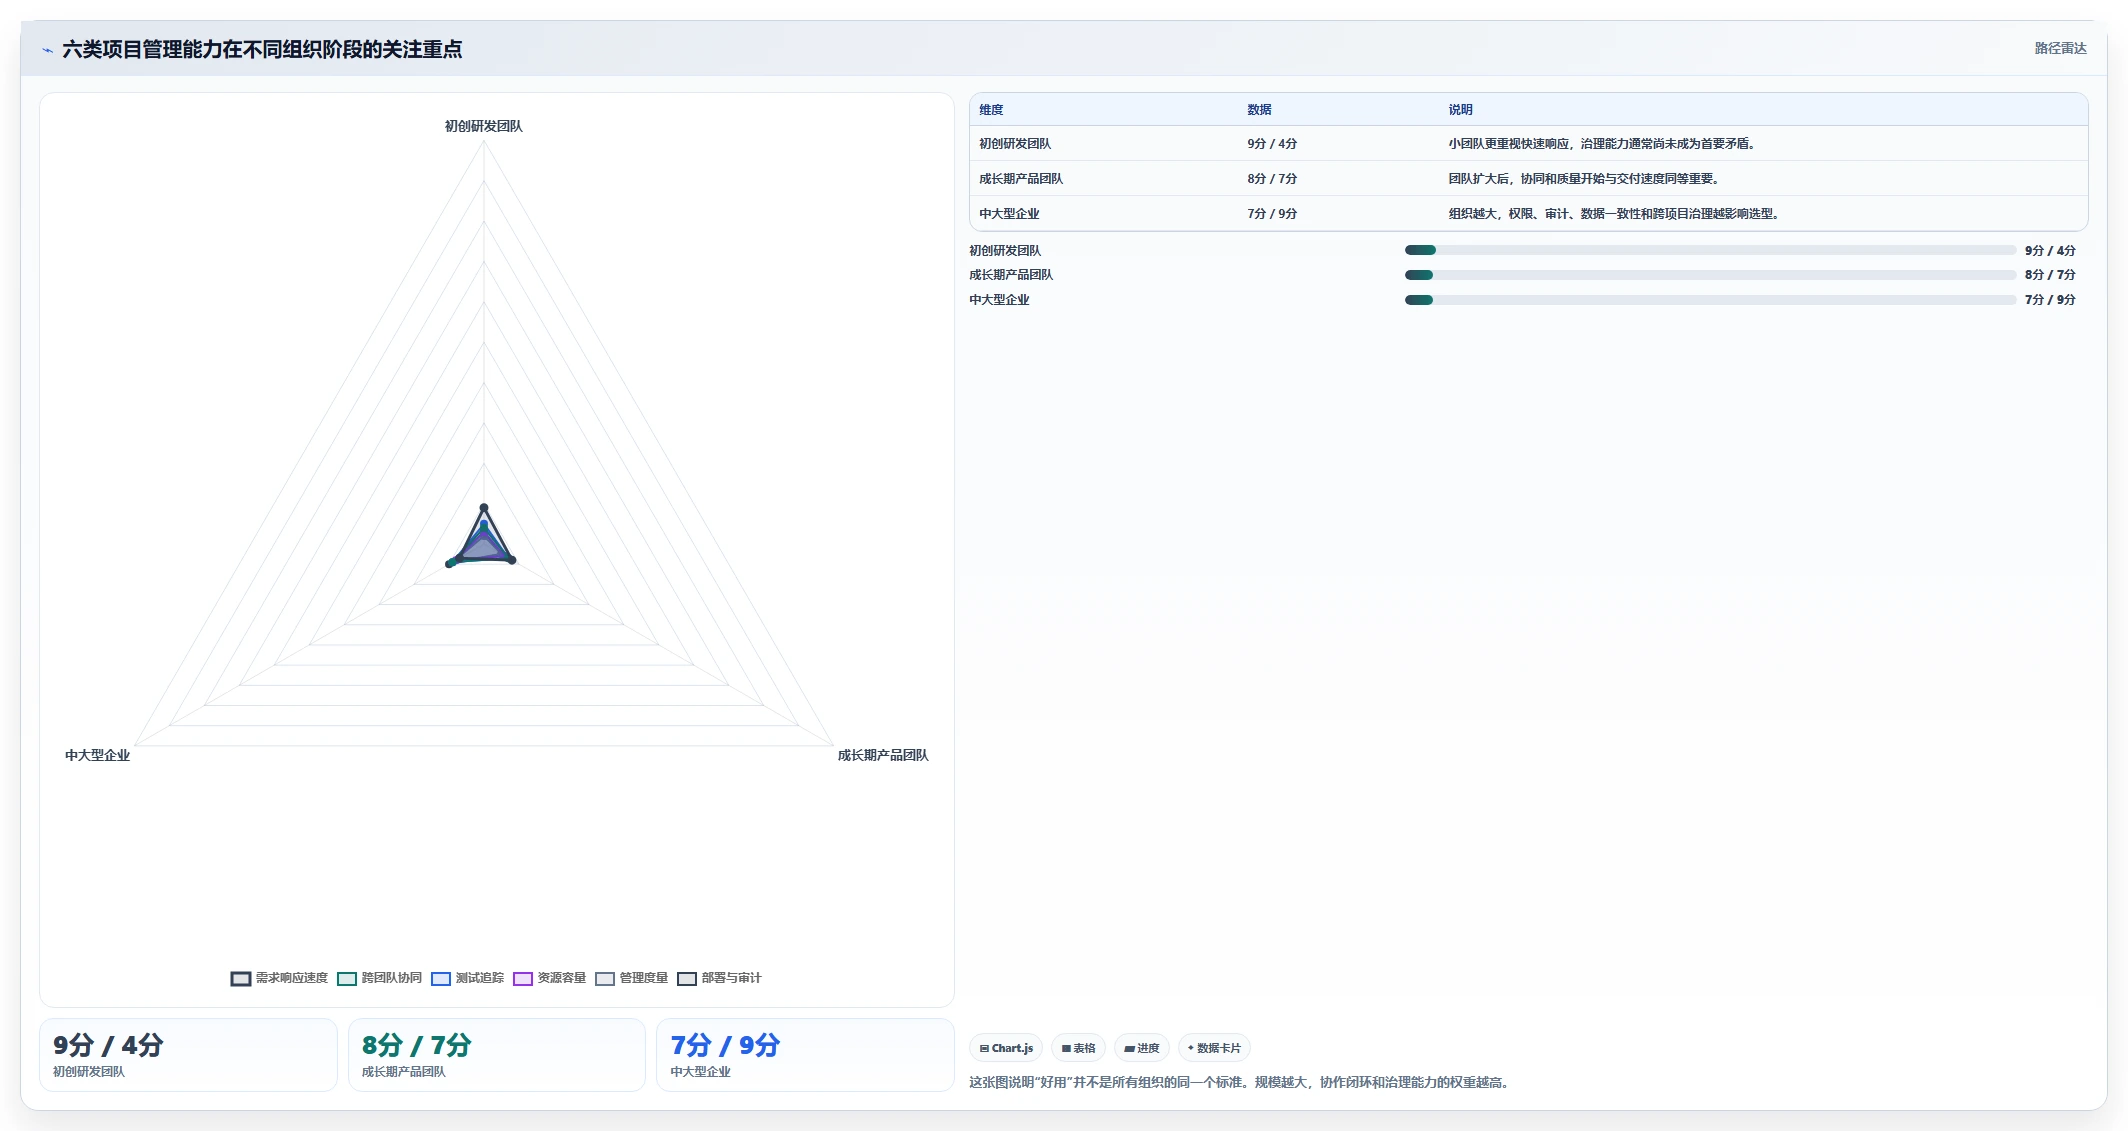The image size is (2128, 1131).
Task: Click the title icon beside 六类项目管理能力
Action: (47, 50)
